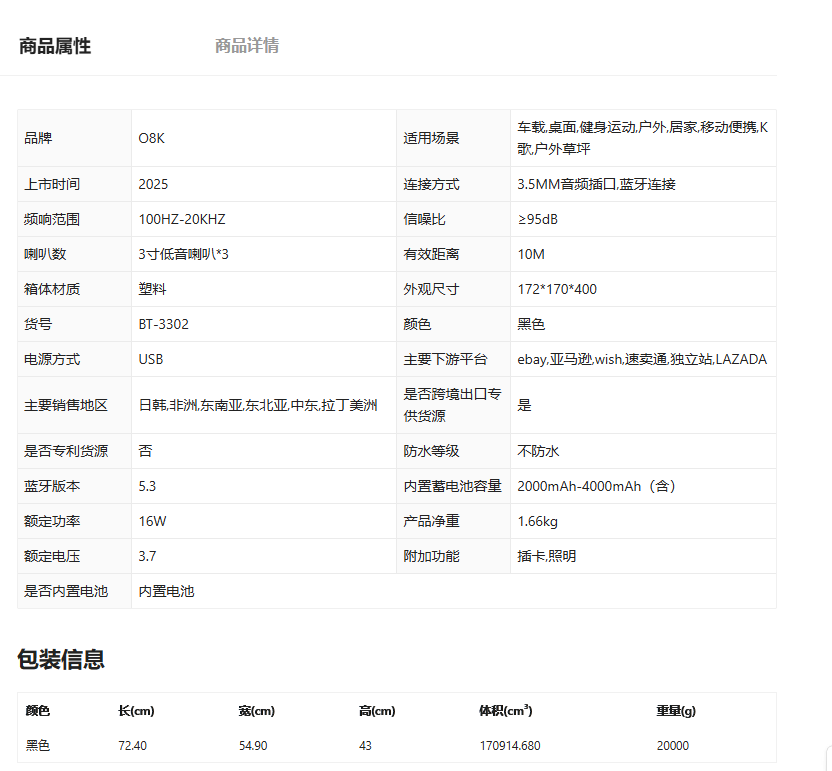Click the 包装信息 section heading
The image size is (832, 771).
[61, 659]
